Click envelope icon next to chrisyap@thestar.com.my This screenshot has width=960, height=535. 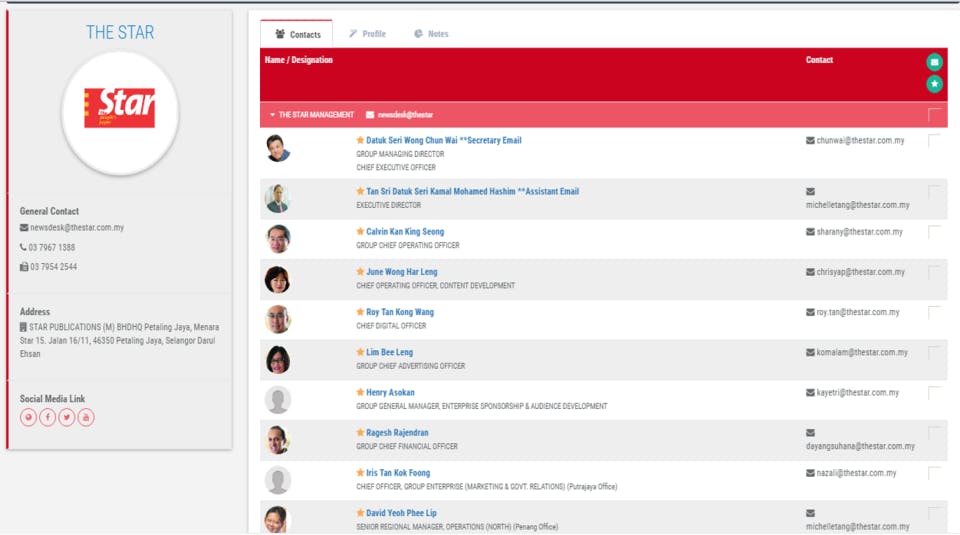[x=810, y=272]
